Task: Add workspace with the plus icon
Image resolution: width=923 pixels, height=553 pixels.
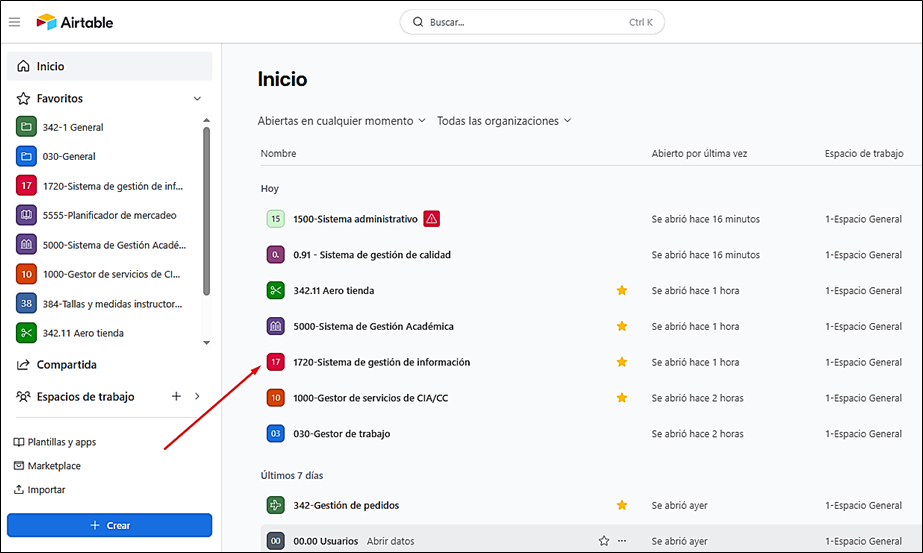Action: 176,396
